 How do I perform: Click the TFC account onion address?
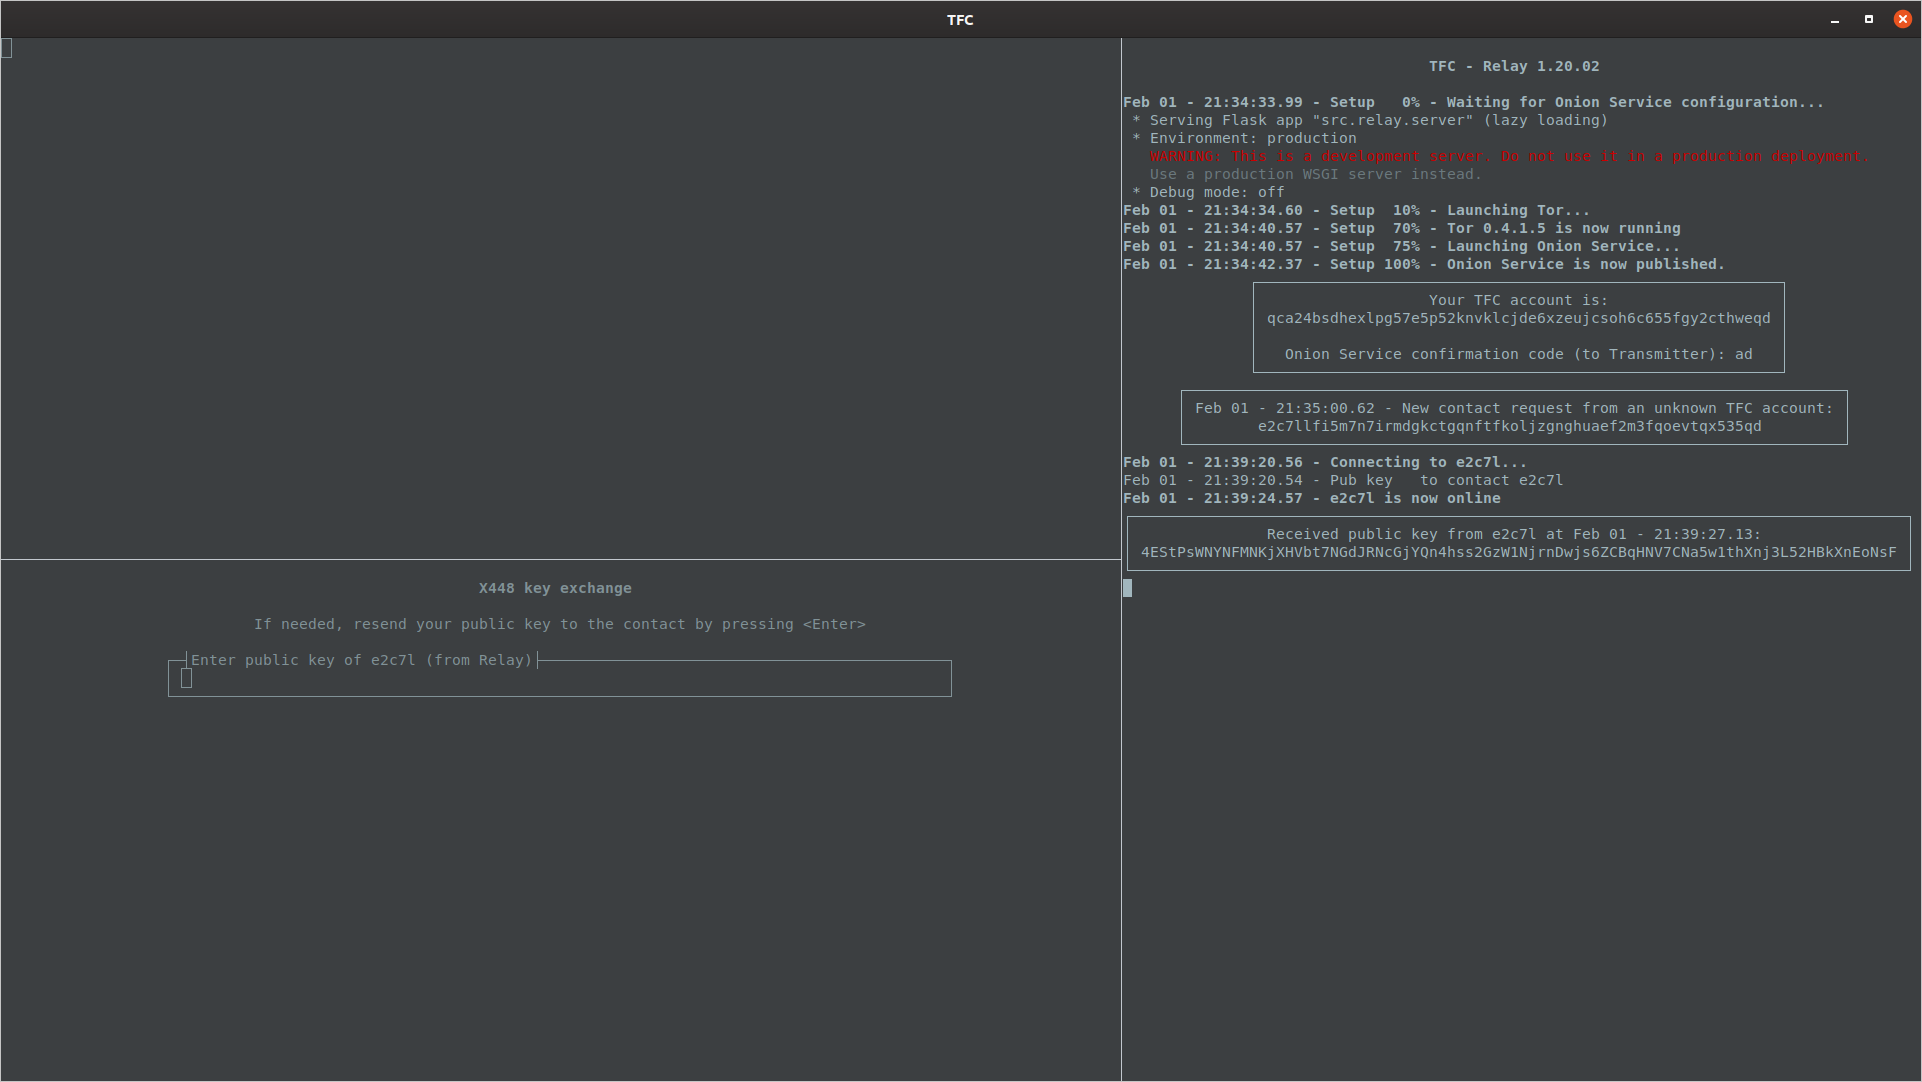coord(1518,318)
